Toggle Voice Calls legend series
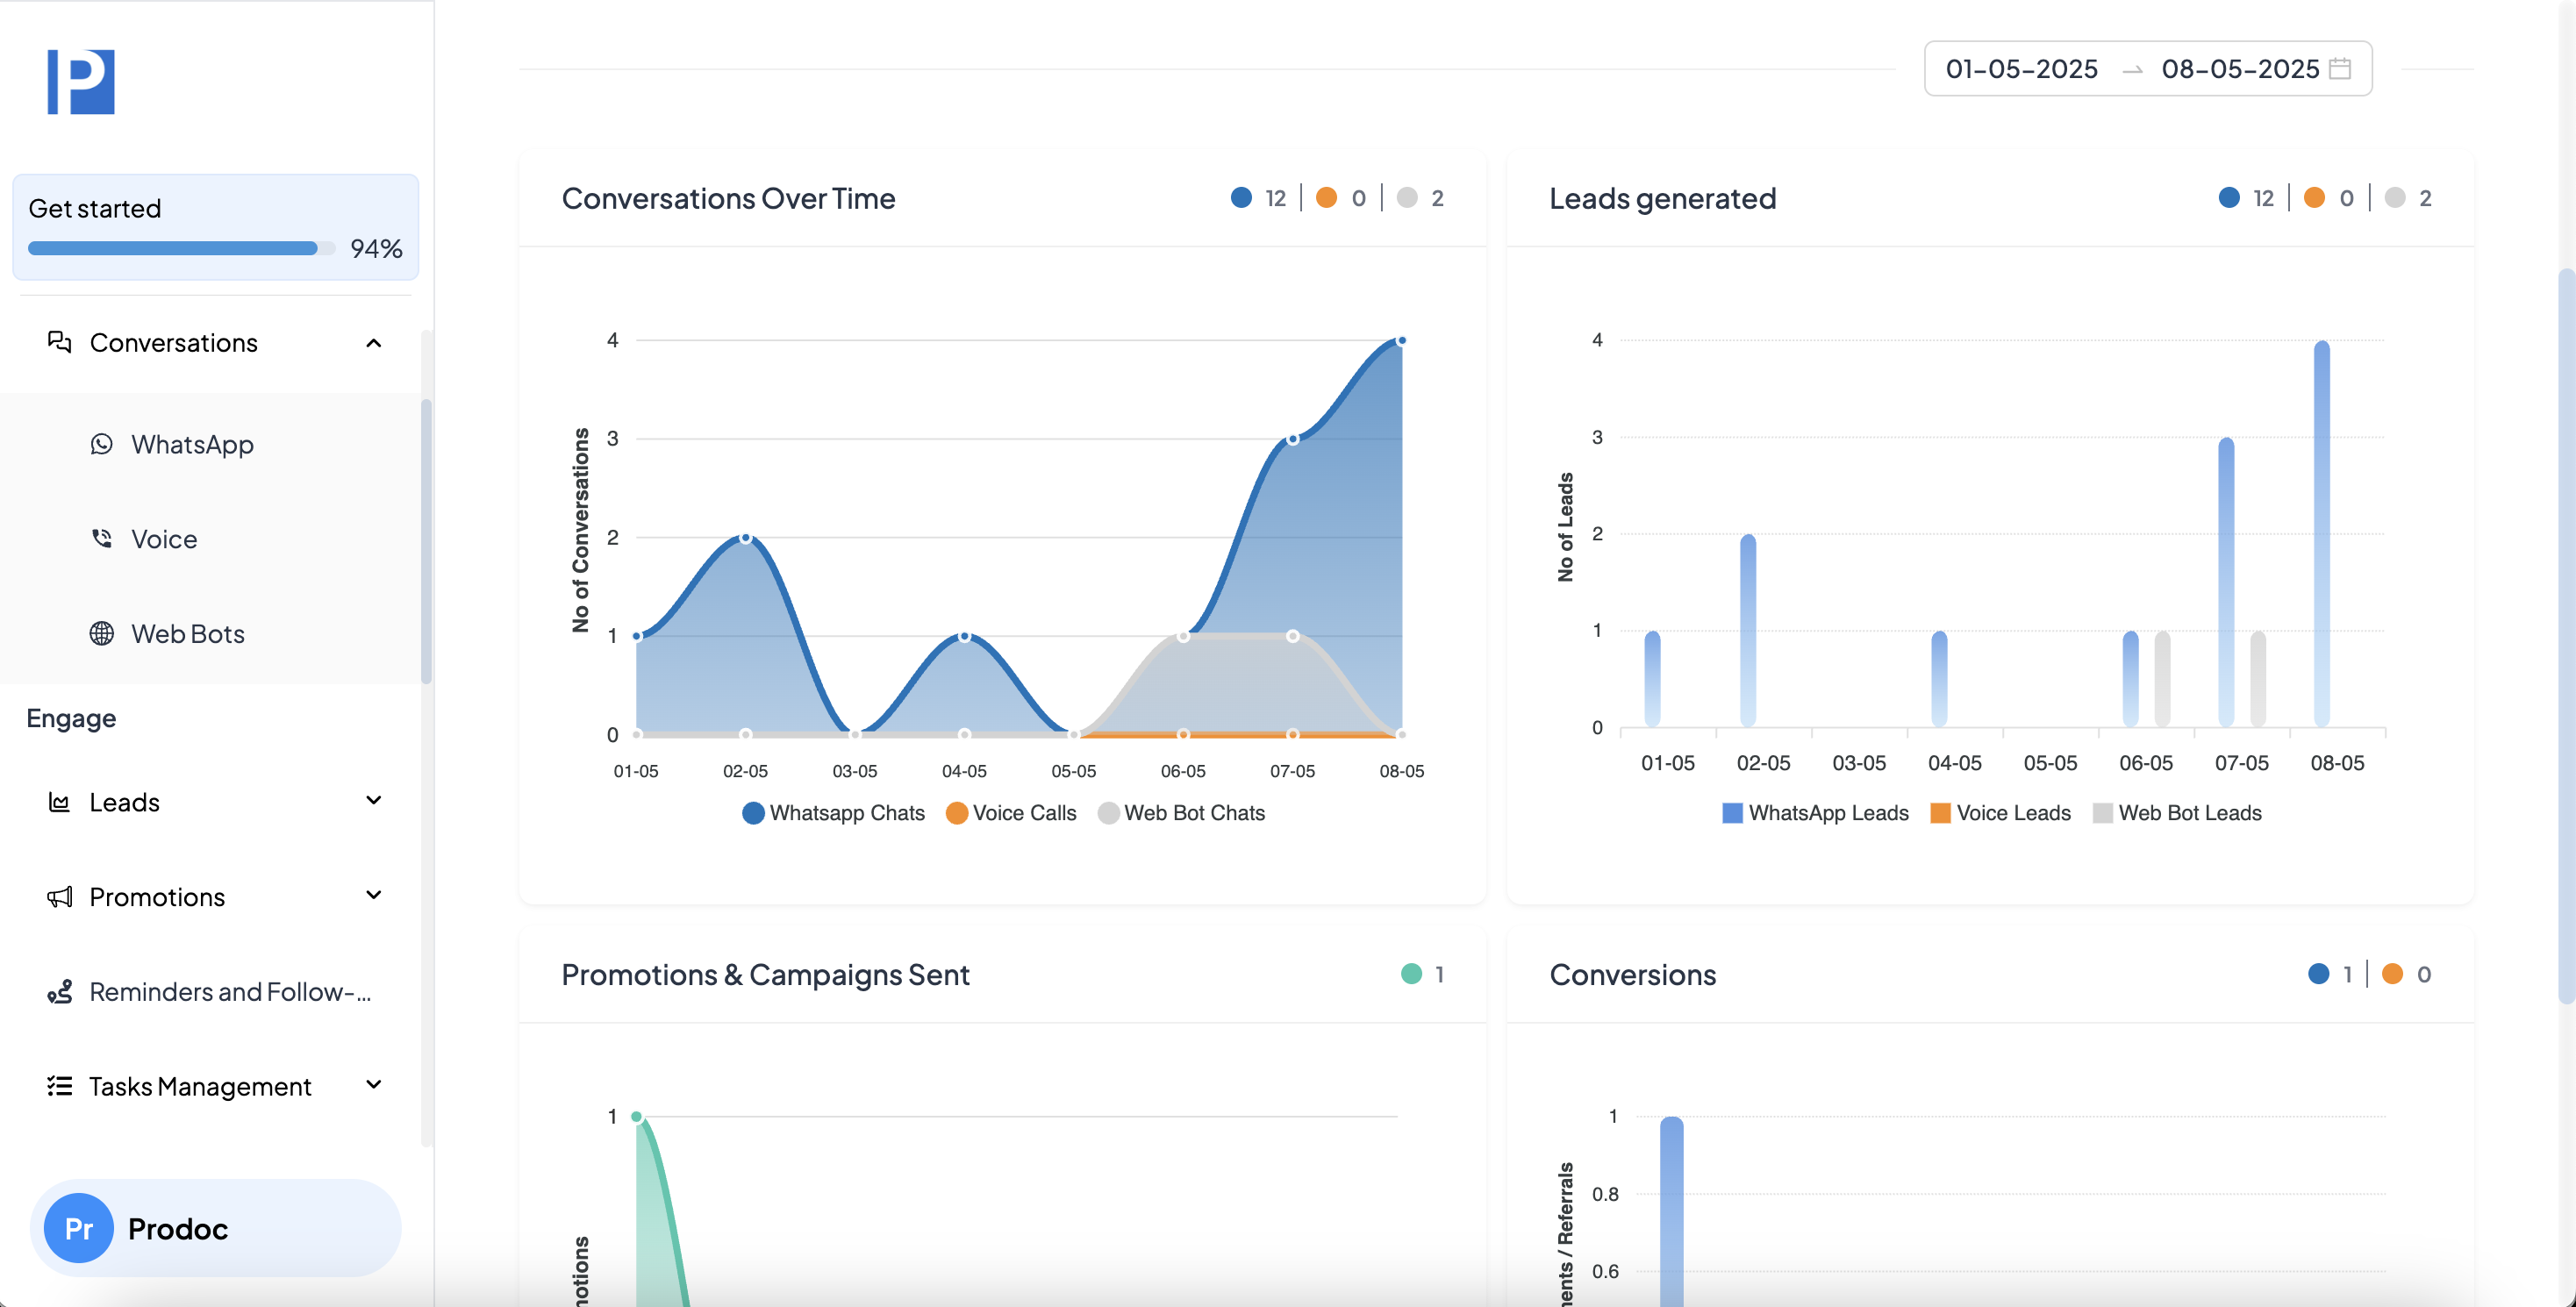Screen dimensions: 2576x1307 1011,813
